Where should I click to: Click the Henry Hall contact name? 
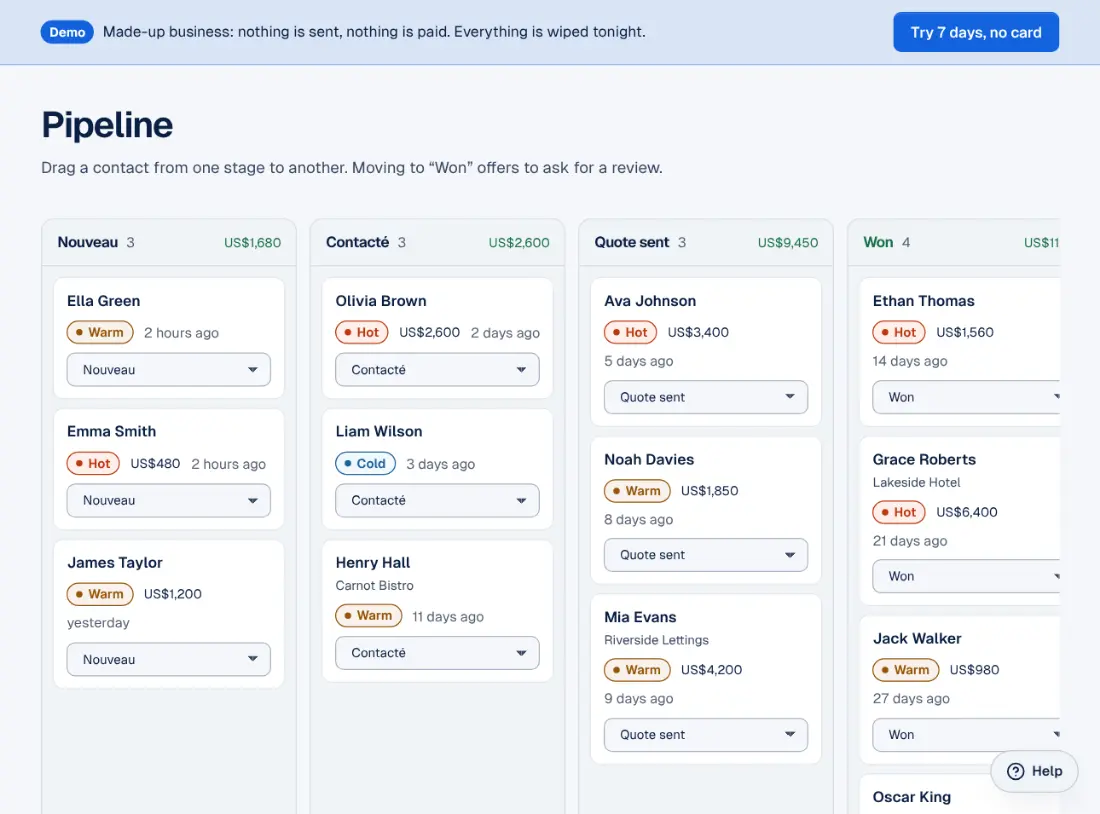point(373,563)
